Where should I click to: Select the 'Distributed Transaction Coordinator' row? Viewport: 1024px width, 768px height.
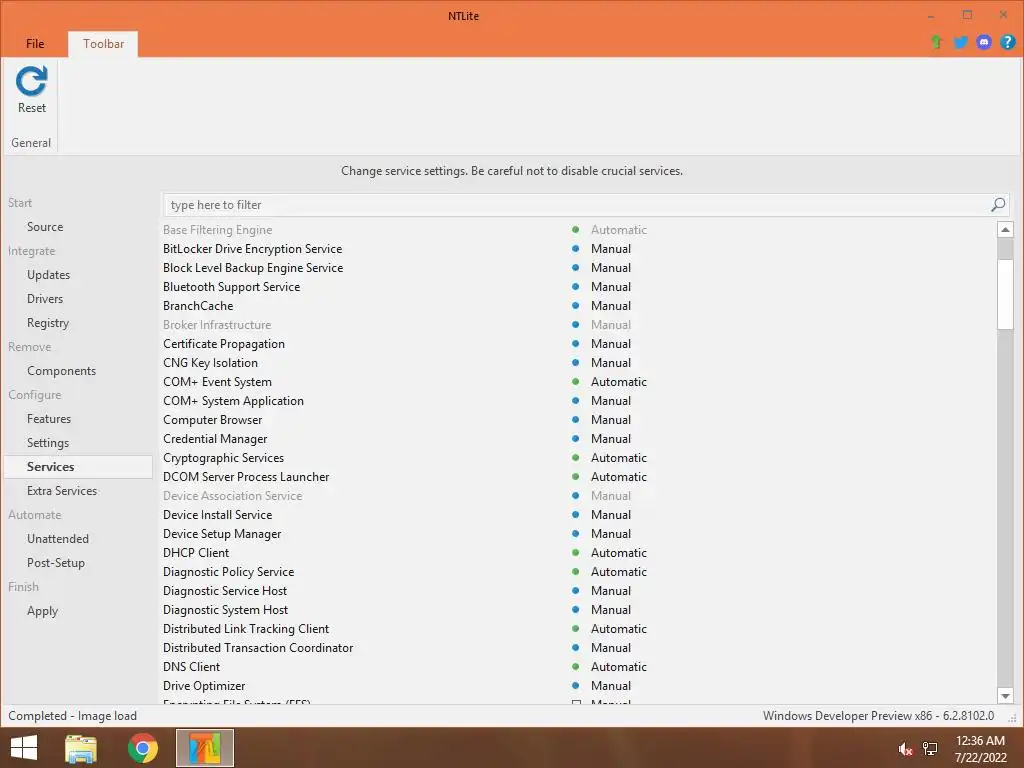pos(578,648)
